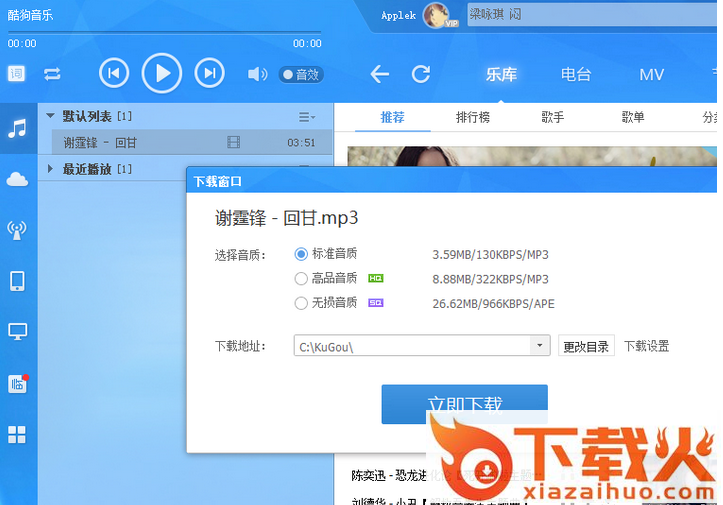This screenshot has height=505, width=723.
Task: Select high quality 高品音质 option
Action: (302, 279)
